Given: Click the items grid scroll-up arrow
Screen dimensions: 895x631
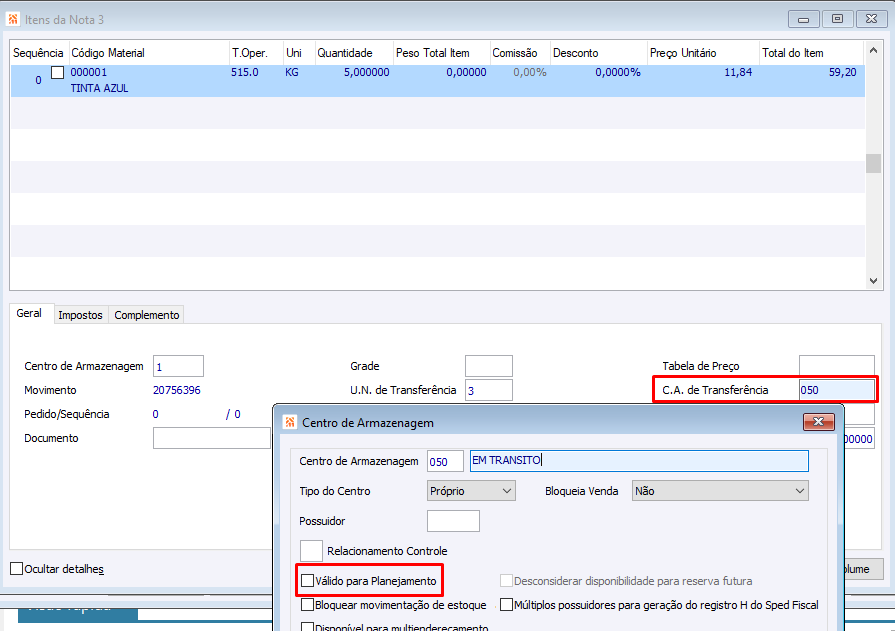Looking at the screenshot, I should (x=873, y=50).
